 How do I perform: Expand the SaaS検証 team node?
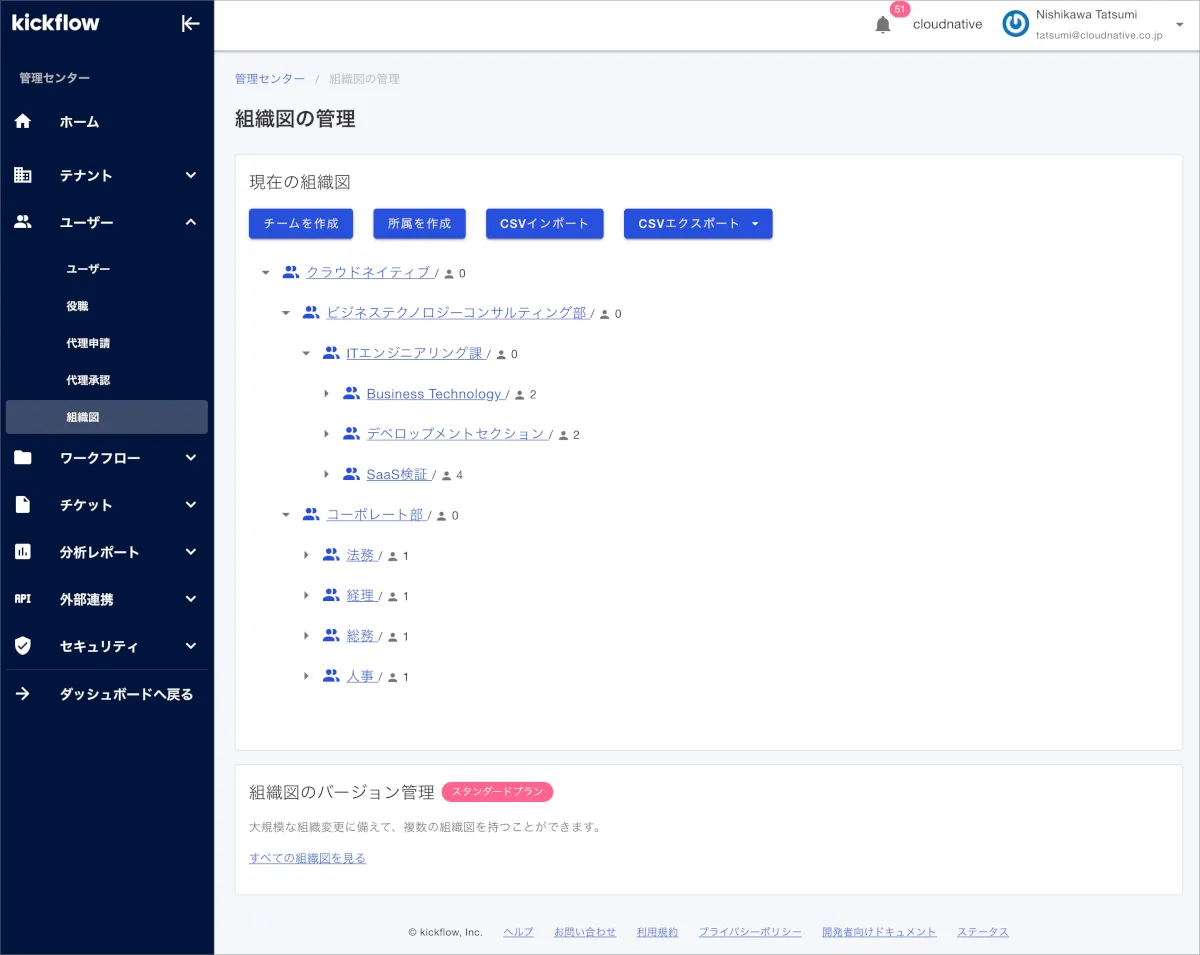click(326, 475)
